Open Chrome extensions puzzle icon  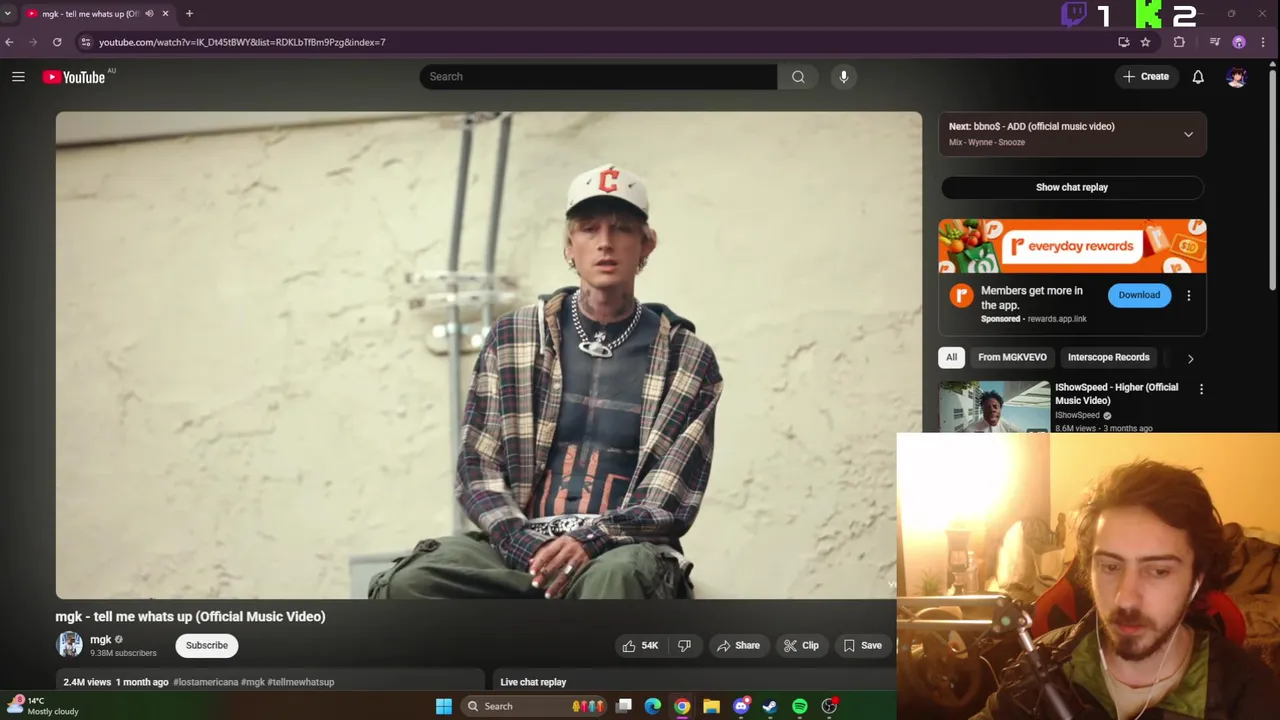pyautogui.click(x=1179, y=42)
